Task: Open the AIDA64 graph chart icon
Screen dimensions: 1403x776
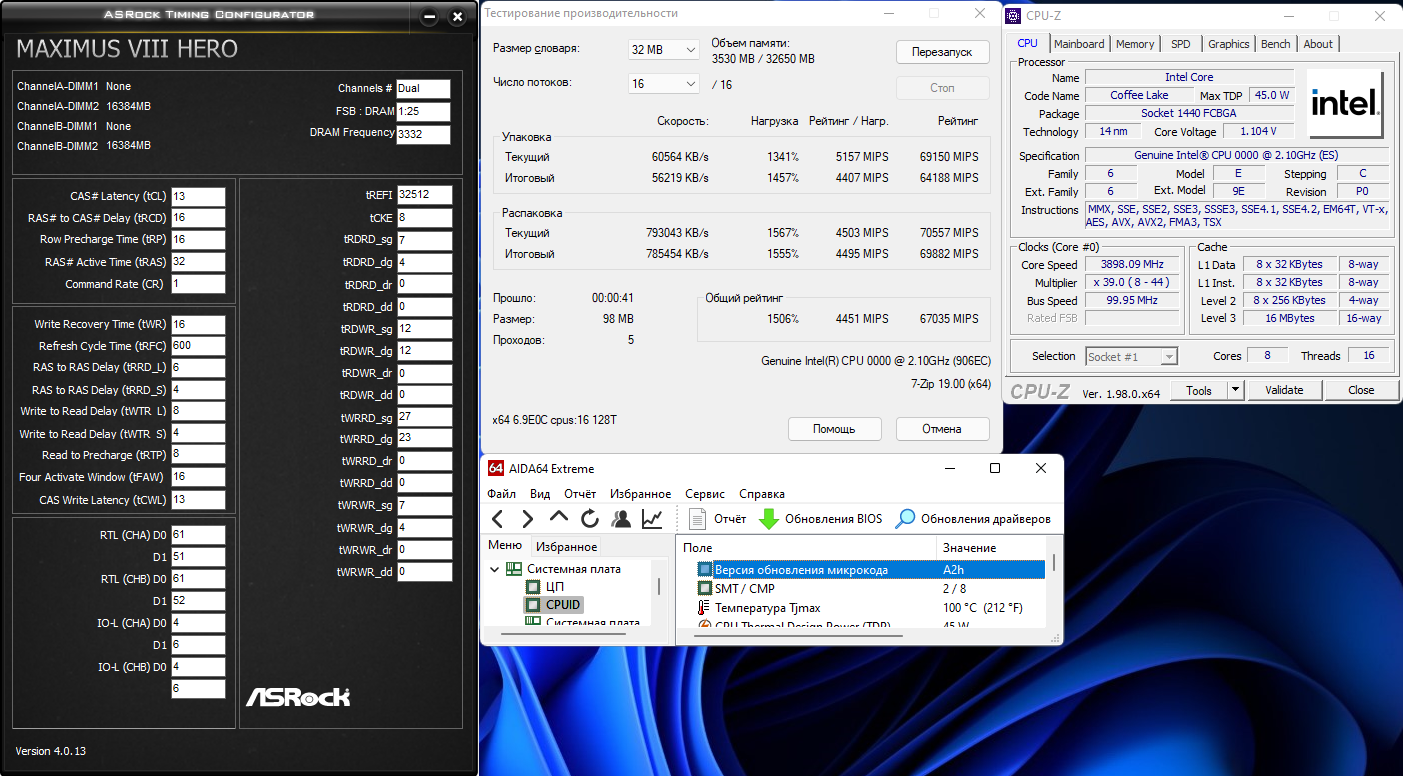Action: [652, 519]
